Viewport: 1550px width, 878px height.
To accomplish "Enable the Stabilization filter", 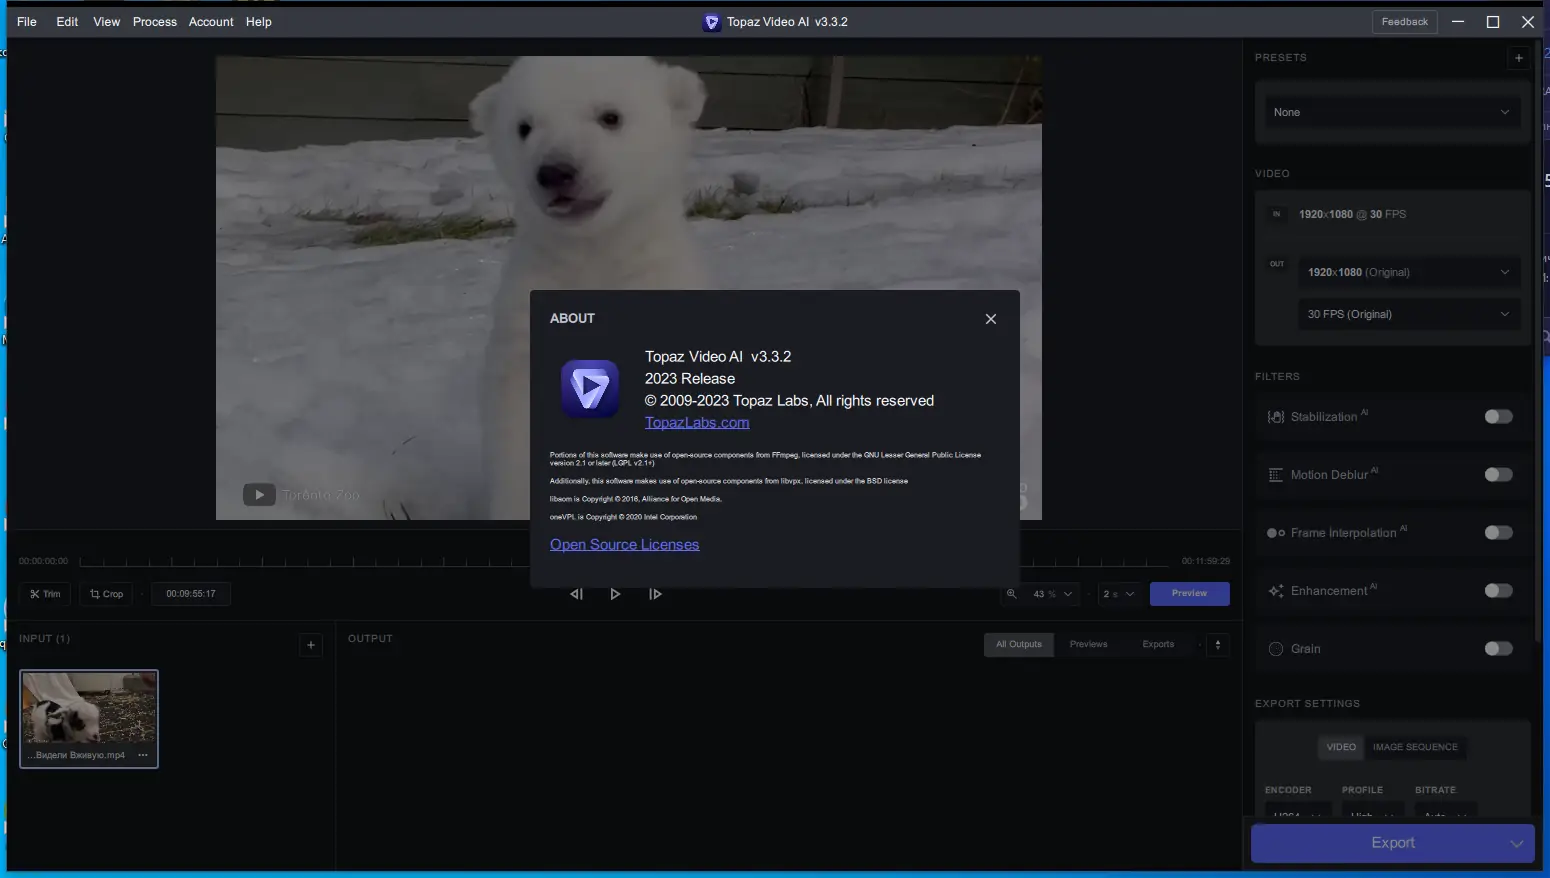I will [x=1498, y=417].
